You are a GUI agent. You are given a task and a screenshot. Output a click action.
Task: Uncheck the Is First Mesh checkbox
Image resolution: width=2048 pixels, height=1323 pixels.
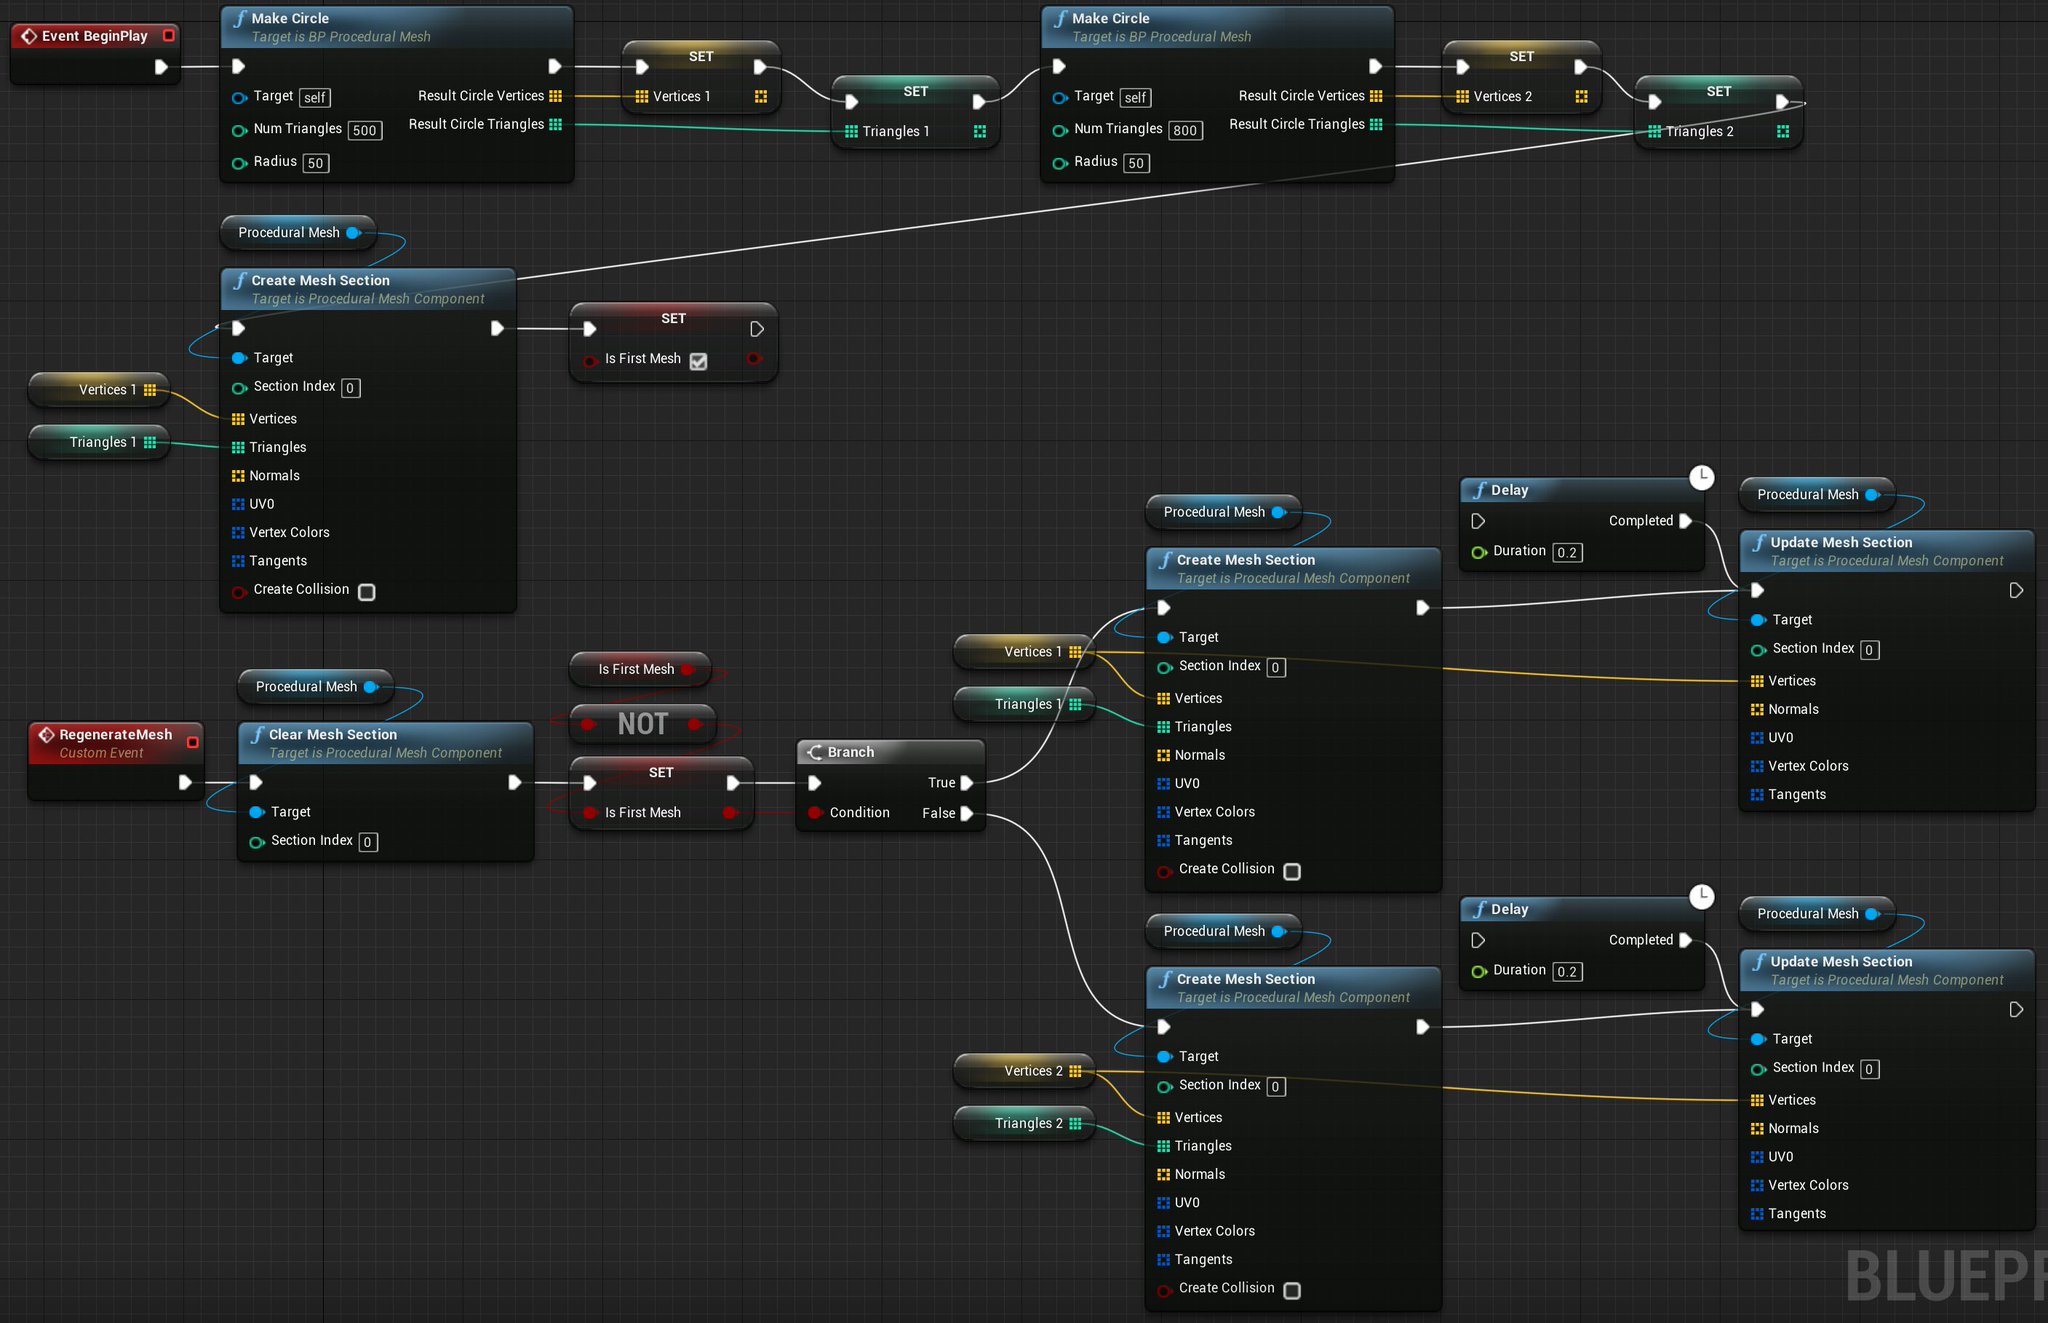[x=698, y=361]
